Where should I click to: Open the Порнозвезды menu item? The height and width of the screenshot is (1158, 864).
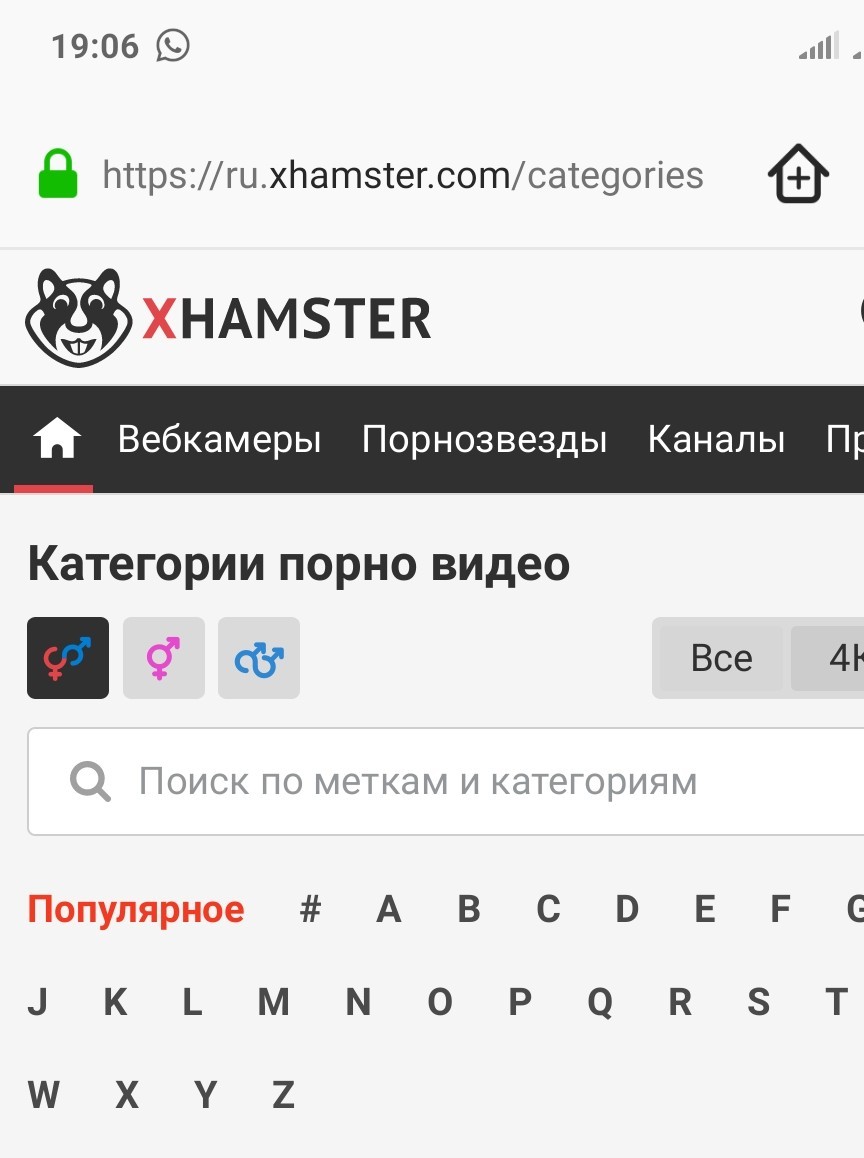tap(484, 439)
